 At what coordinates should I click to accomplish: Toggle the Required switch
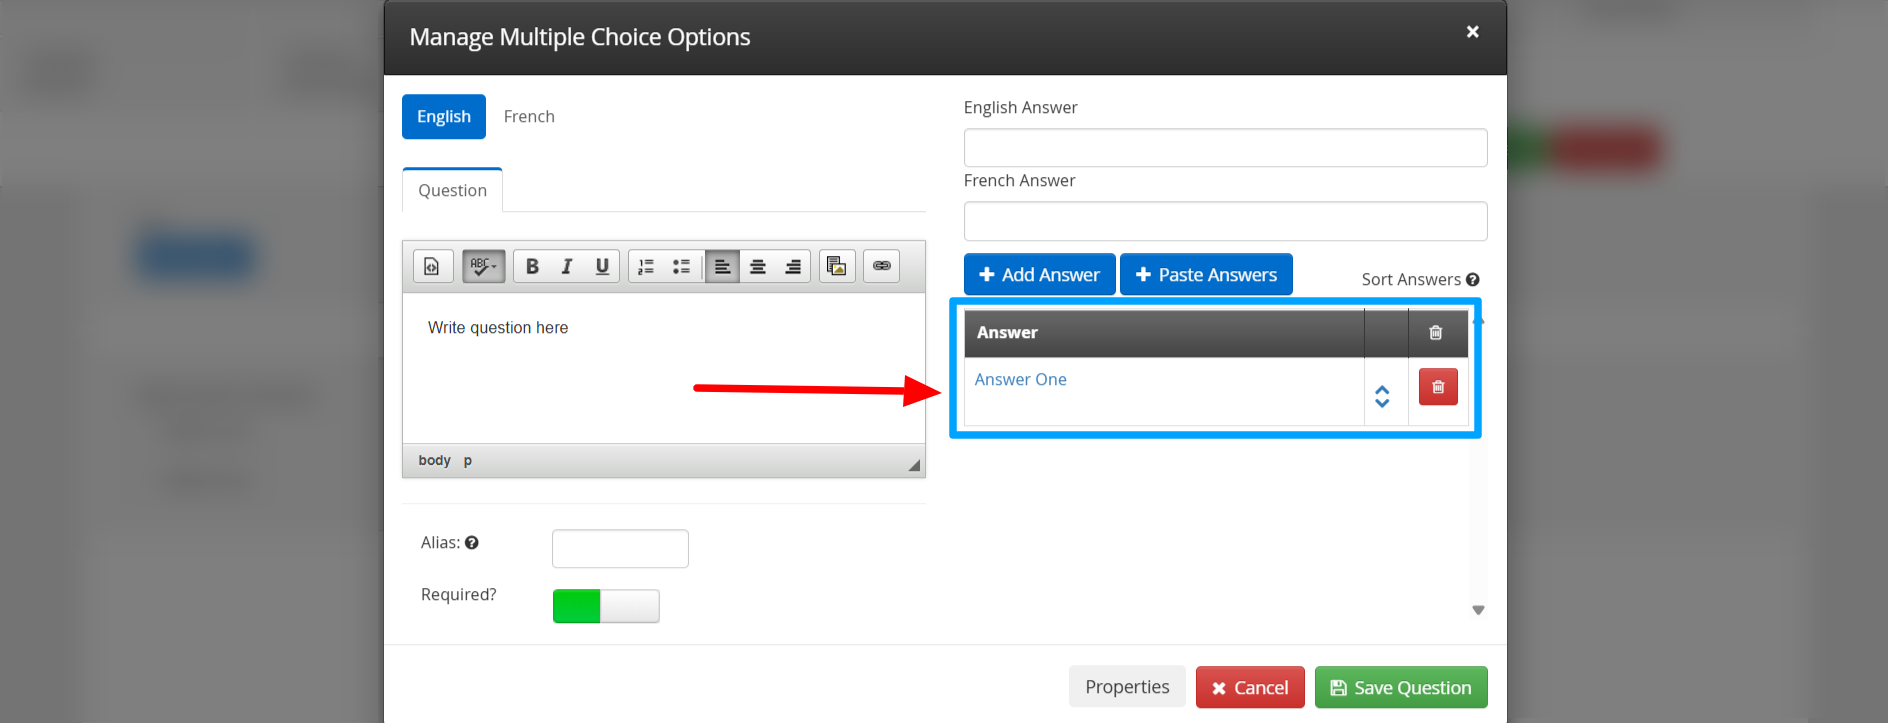pyautogui.click(x=606, y=606)
